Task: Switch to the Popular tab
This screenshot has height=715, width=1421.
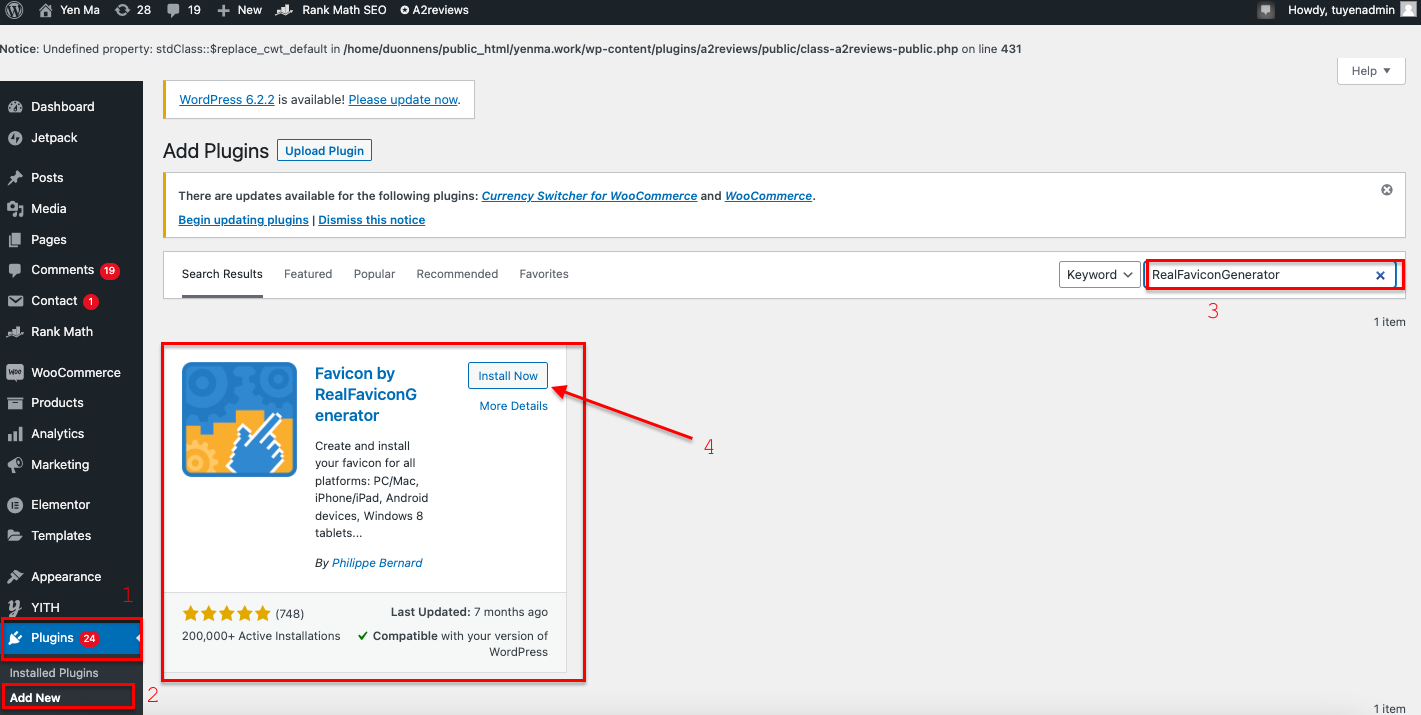Action: pos(374,274)
